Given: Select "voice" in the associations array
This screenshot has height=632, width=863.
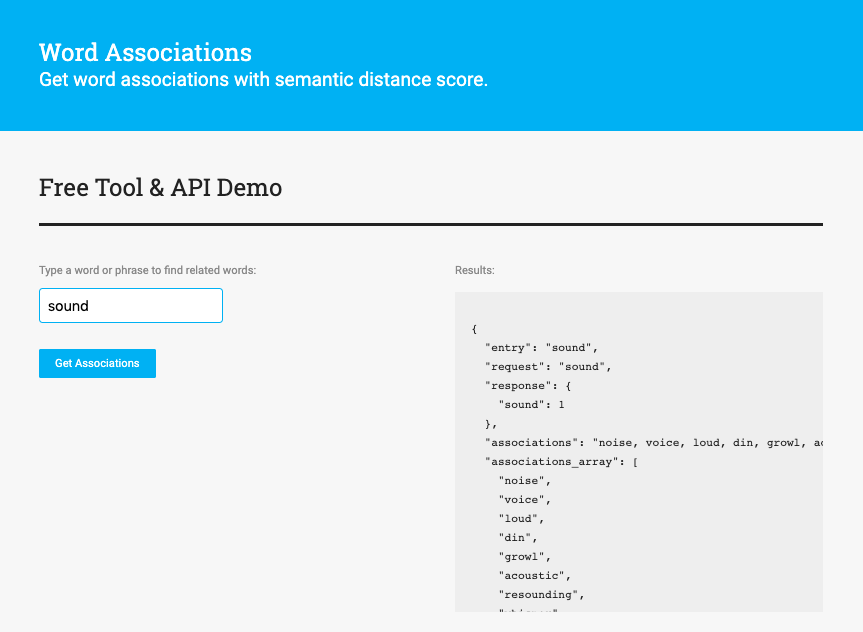Looking at the screenshot, I should click(524, 499).
